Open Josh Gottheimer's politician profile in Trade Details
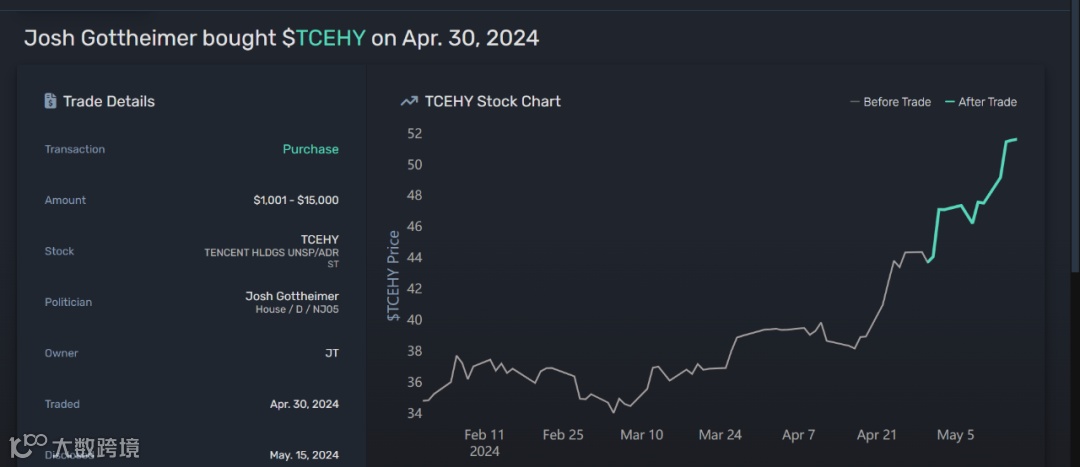Screen dimensions: 1080x467 292,296
